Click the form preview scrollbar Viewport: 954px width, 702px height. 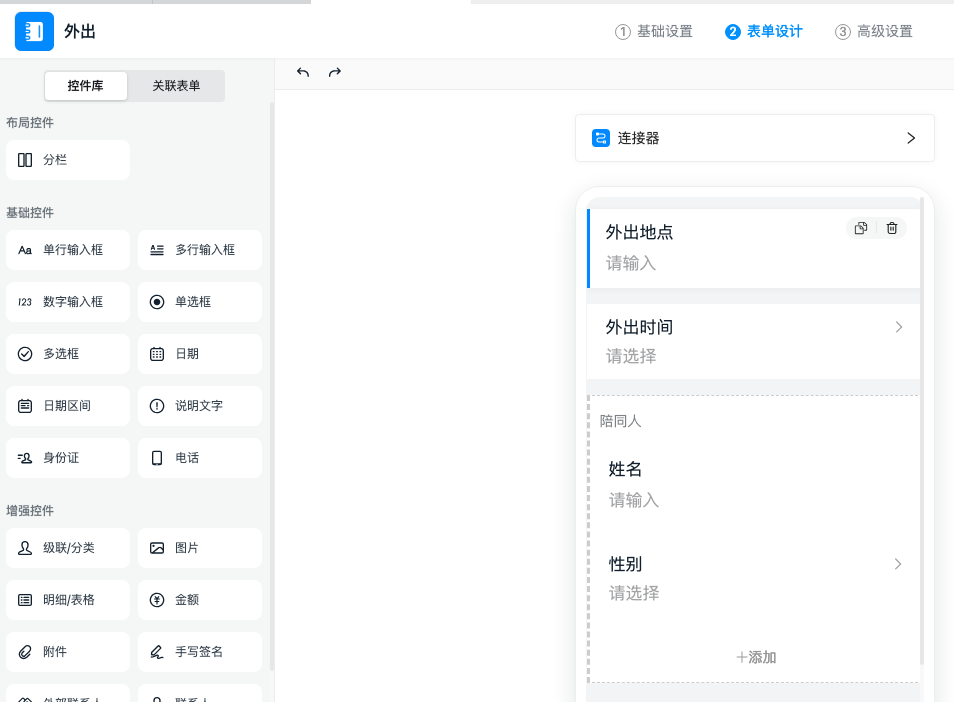922,431
